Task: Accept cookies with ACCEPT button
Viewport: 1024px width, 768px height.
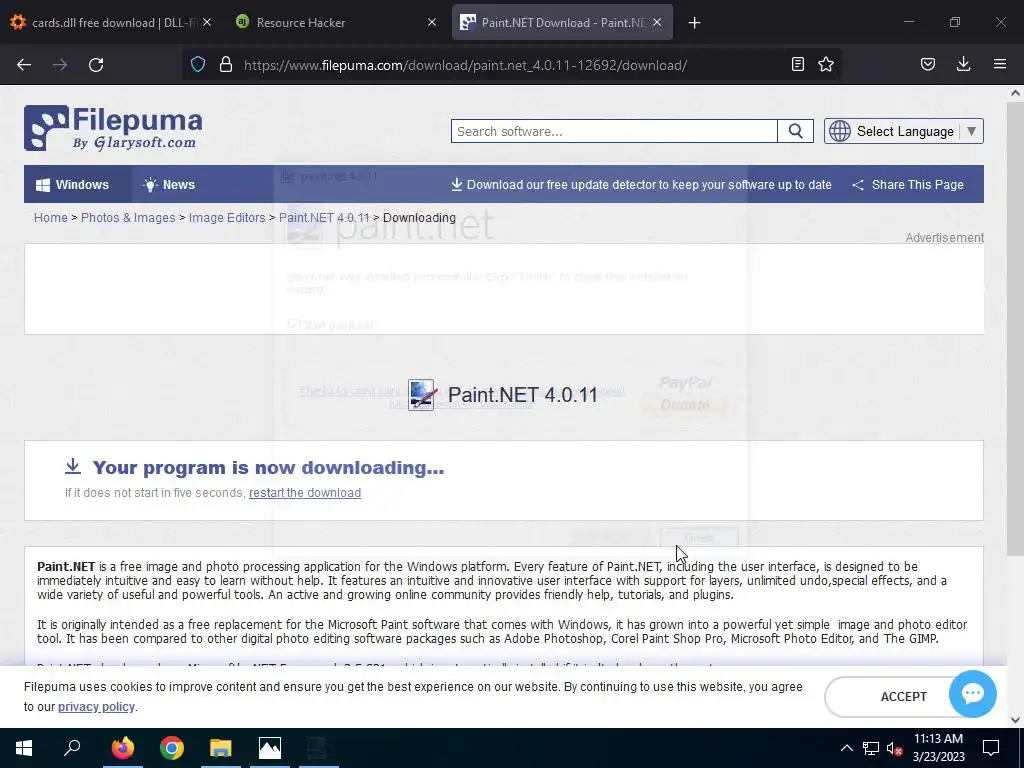Action: coord(903,697)
